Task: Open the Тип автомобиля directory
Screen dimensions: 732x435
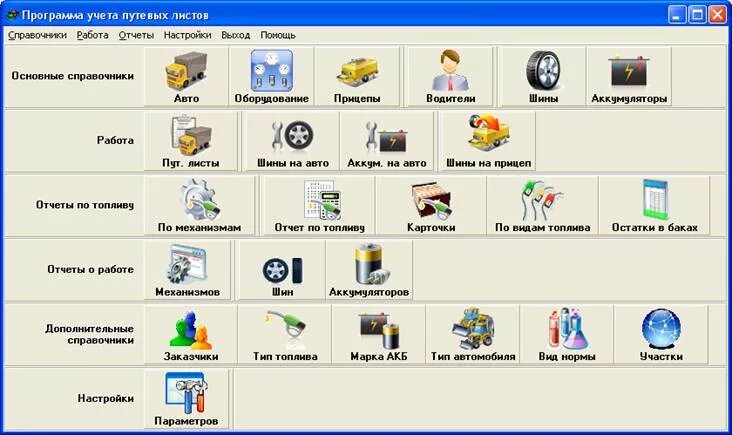Action: 473,334
